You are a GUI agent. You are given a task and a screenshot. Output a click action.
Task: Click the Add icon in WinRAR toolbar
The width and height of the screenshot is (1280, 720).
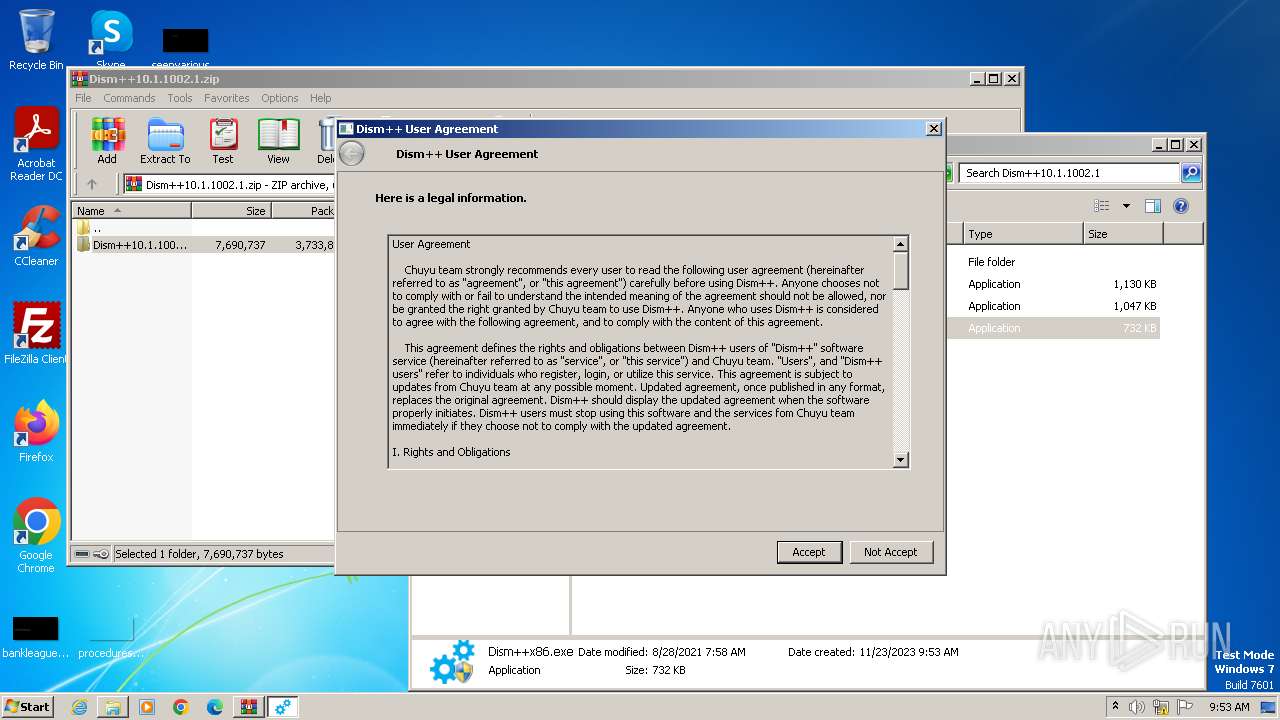107,141
